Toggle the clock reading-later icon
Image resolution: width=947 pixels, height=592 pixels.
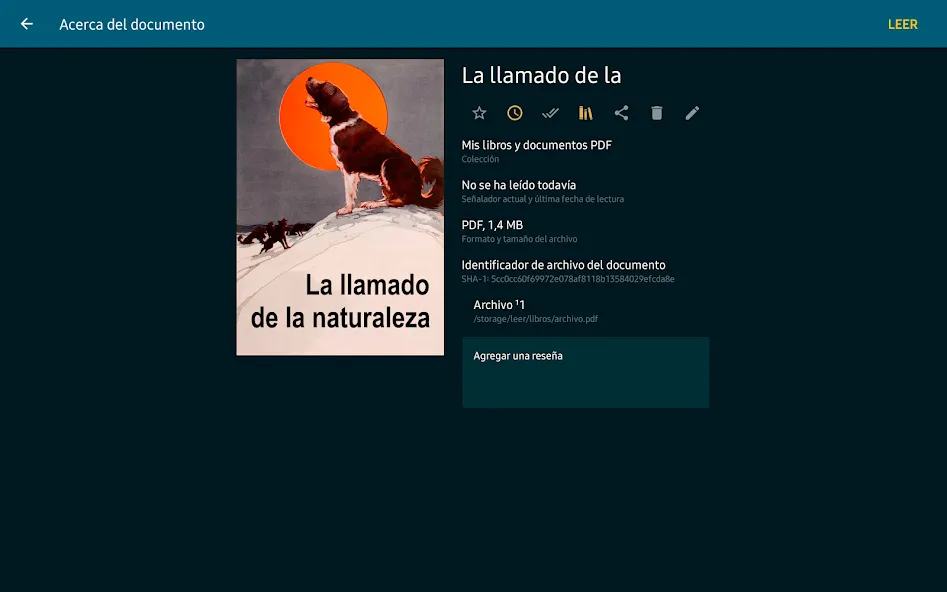[x=515, y=113]
